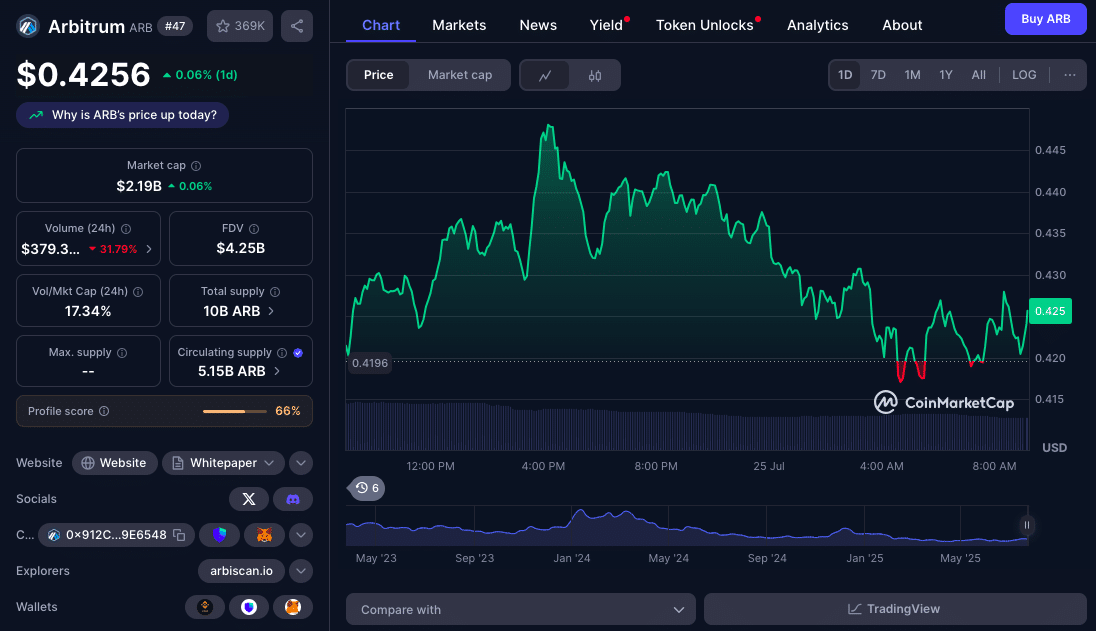
Task: Expand the Whitepaper dropdown
Action: point(224,463)
